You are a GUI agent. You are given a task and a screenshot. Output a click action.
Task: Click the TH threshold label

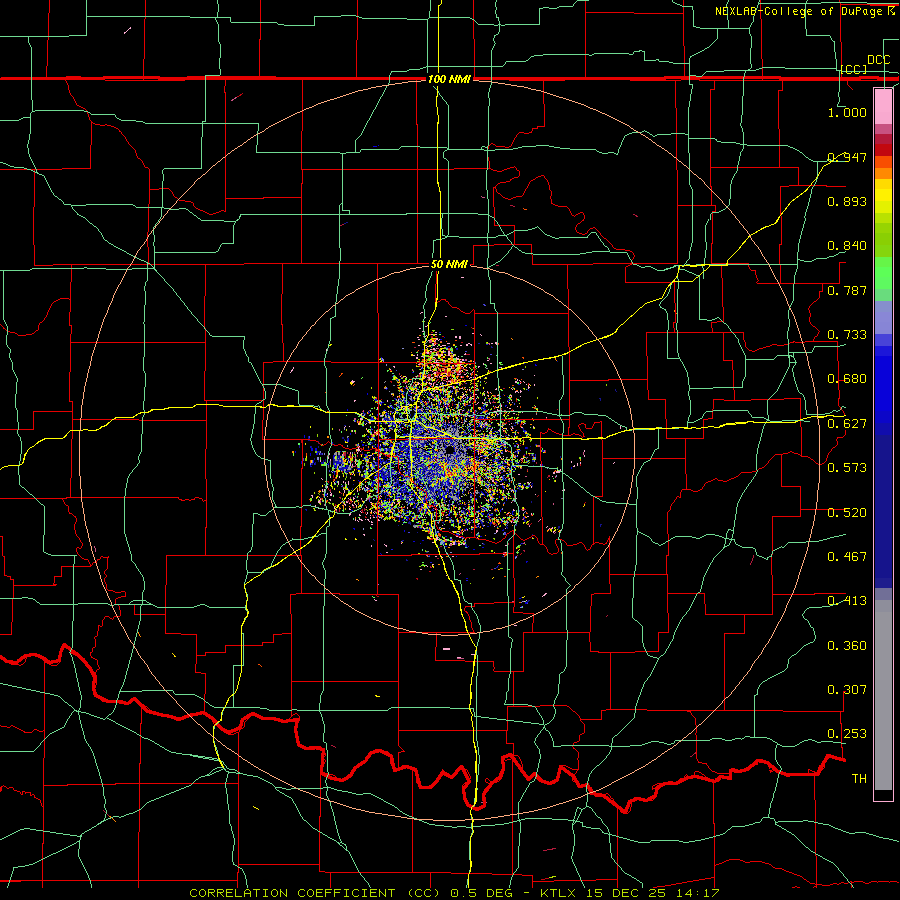[859, 779]
